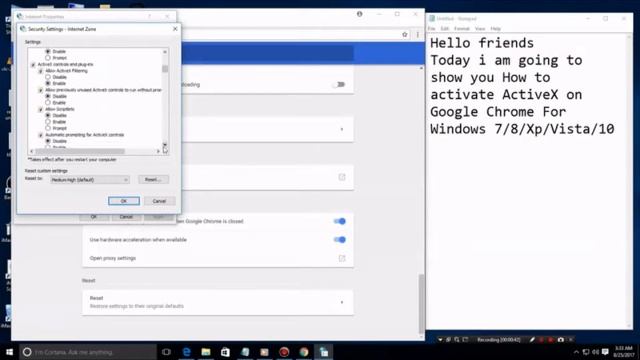Viewport: 640px width, 360px height.
Task: Click the help question mark in Internet Properties
Action: point(149,16)
